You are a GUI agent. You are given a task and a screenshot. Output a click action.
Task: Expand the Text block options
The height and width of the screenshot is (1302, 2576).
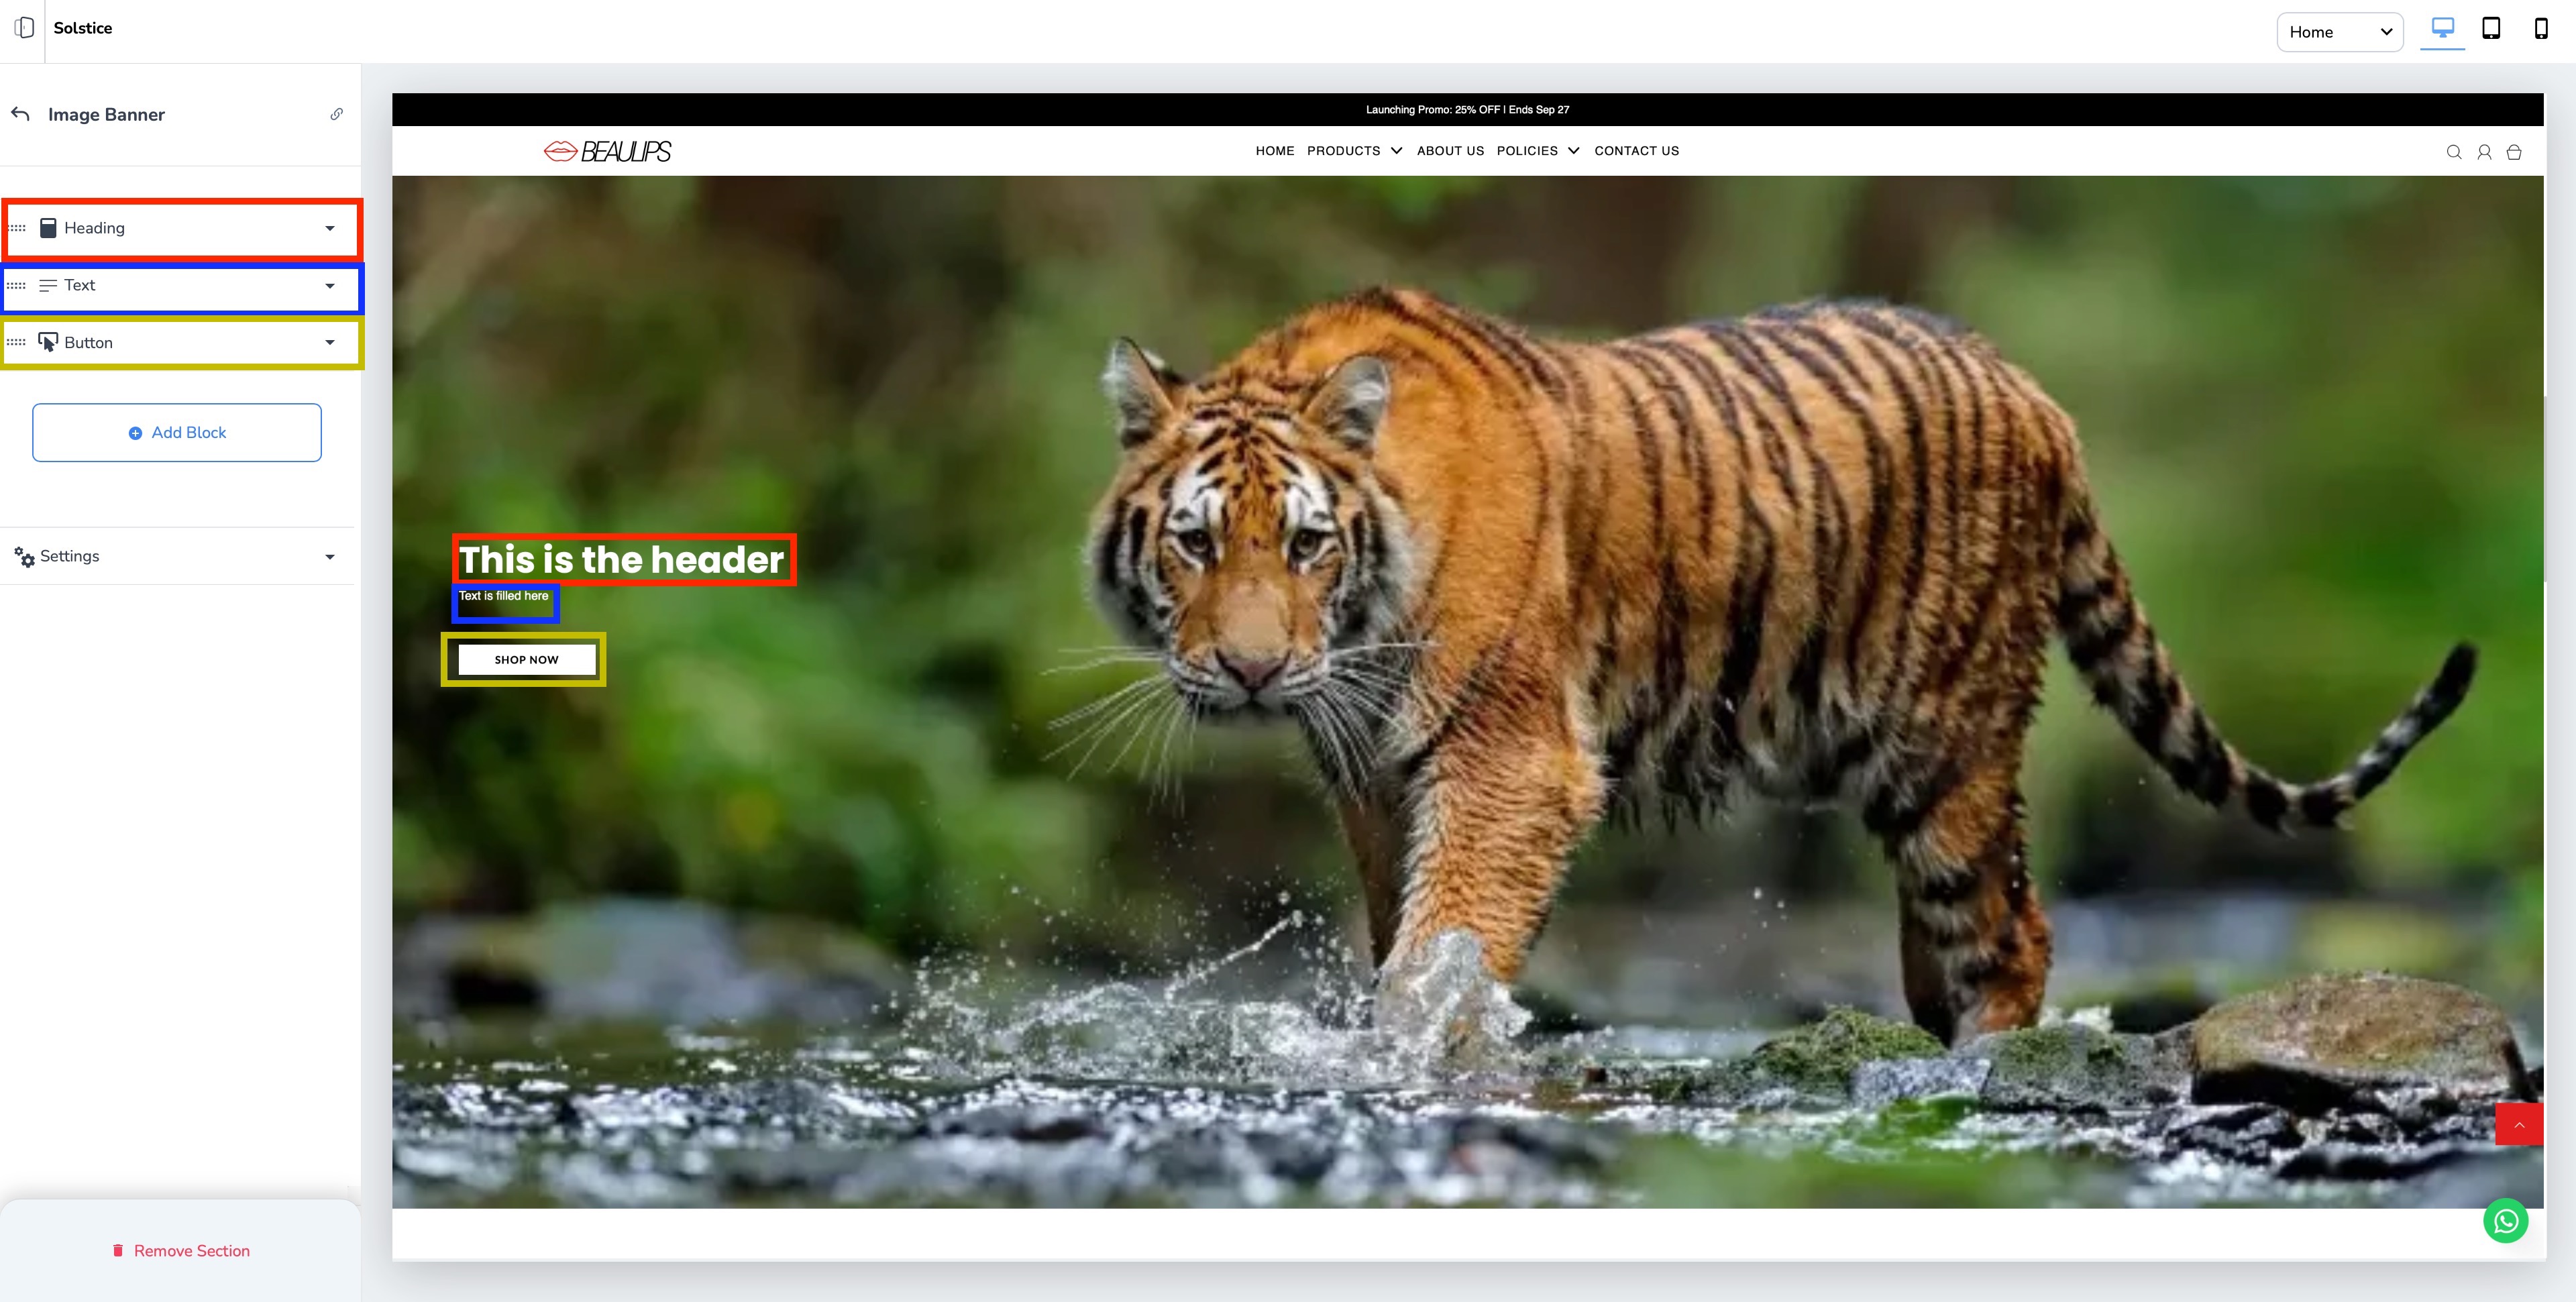tap(329, 286)
